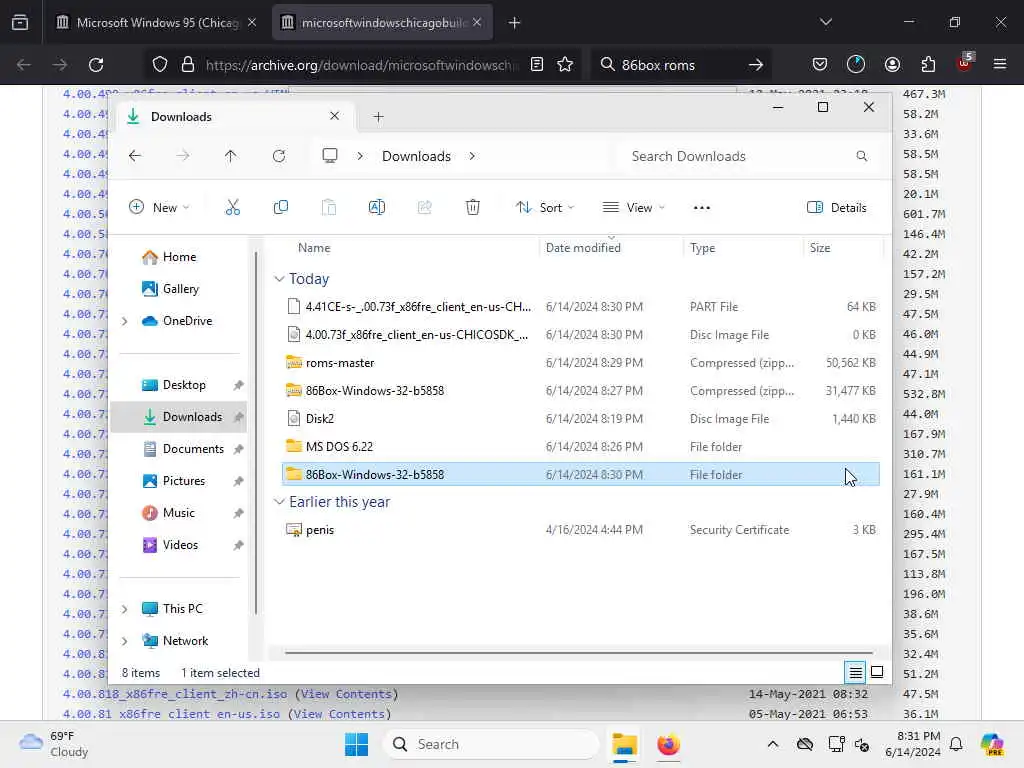
Task: Open a new Firefox tab
Action: tap(515, 22)
